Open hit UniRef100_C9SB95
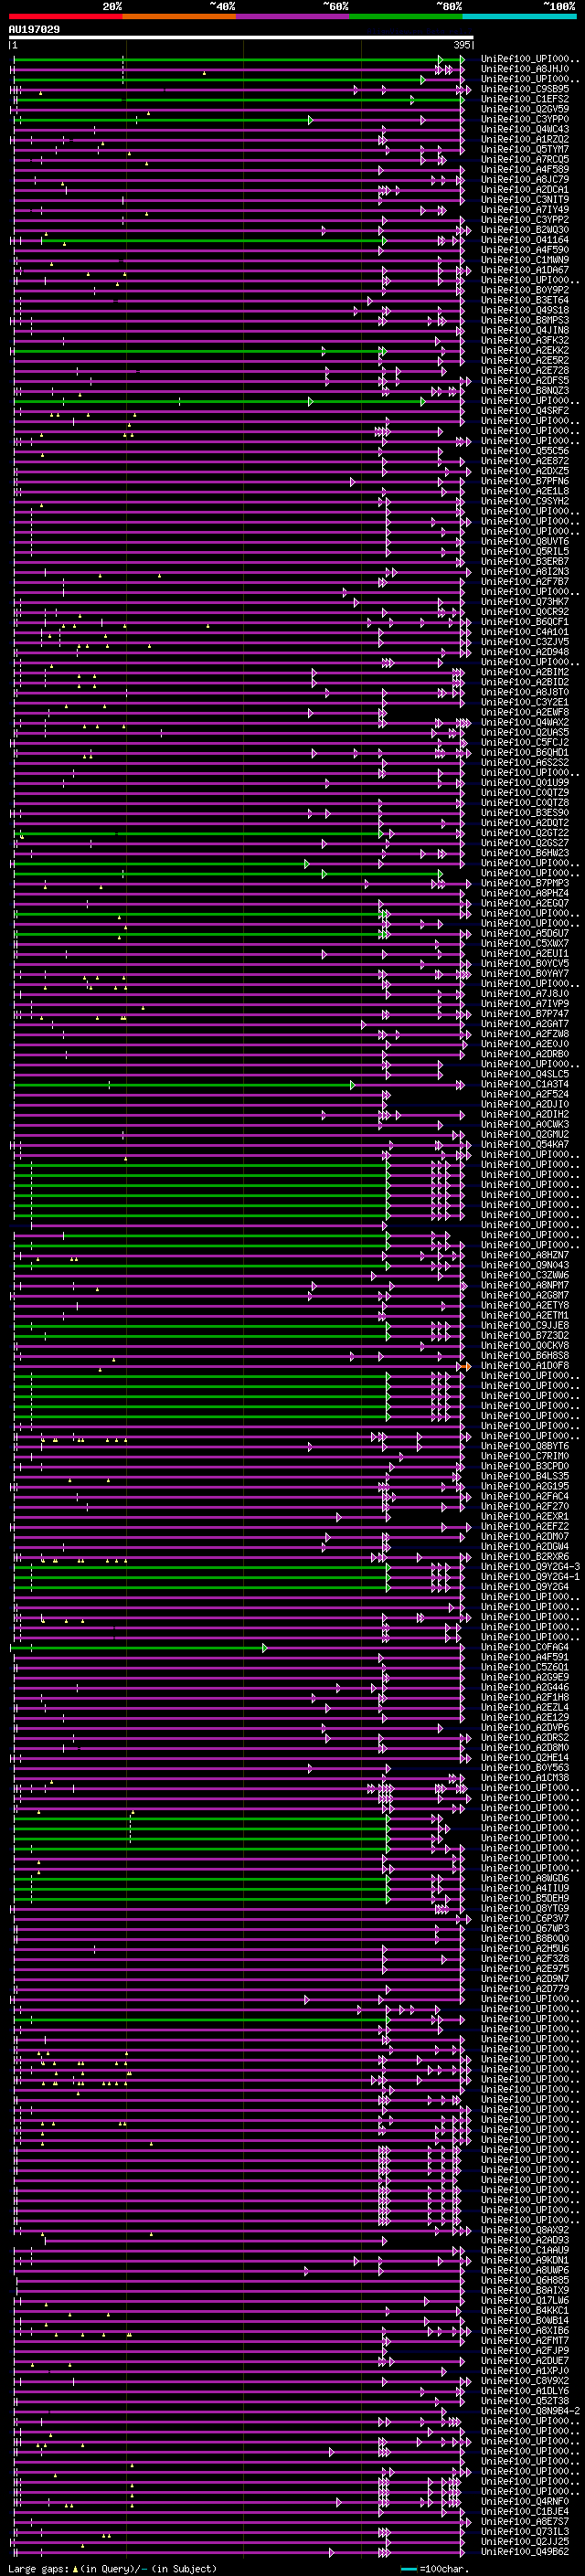Screen dimensions: 585x2576 click(x=525, y=89)
